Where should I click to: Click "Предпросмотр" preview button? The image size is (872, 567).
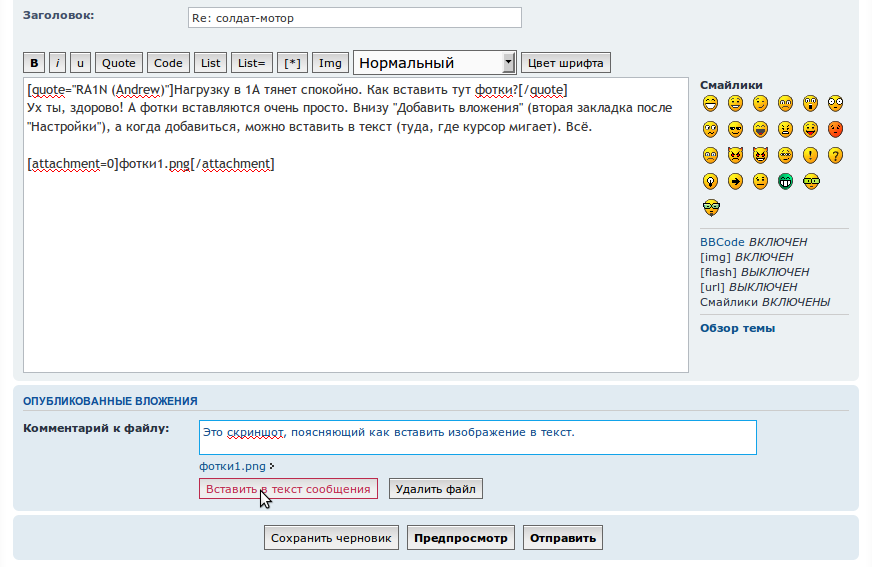click(x=461, y=538)
